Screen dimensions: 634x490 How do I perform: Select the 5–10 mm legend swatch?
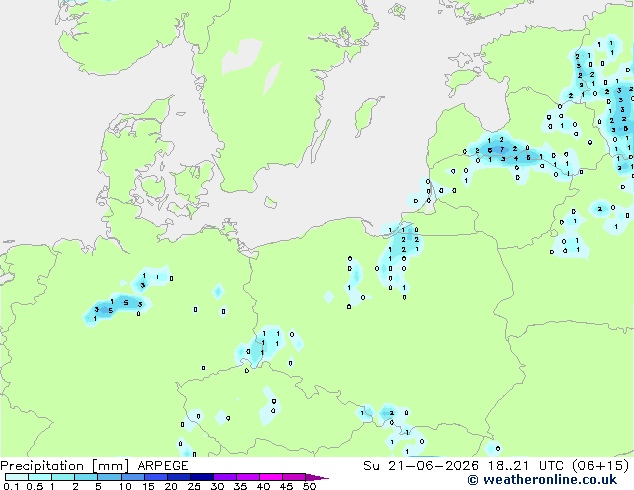(109, 477)
